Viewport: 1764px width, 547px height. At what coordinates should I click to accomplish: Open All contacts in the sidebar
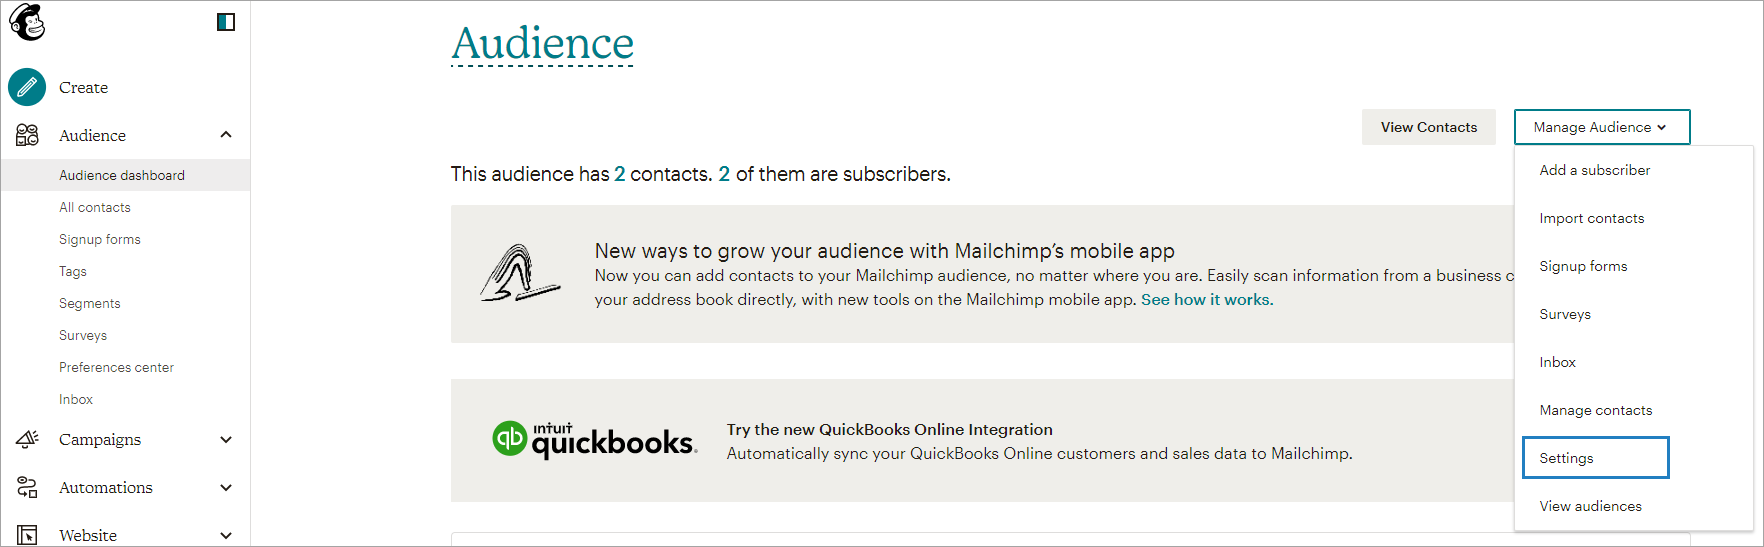(x=95, y=207)
